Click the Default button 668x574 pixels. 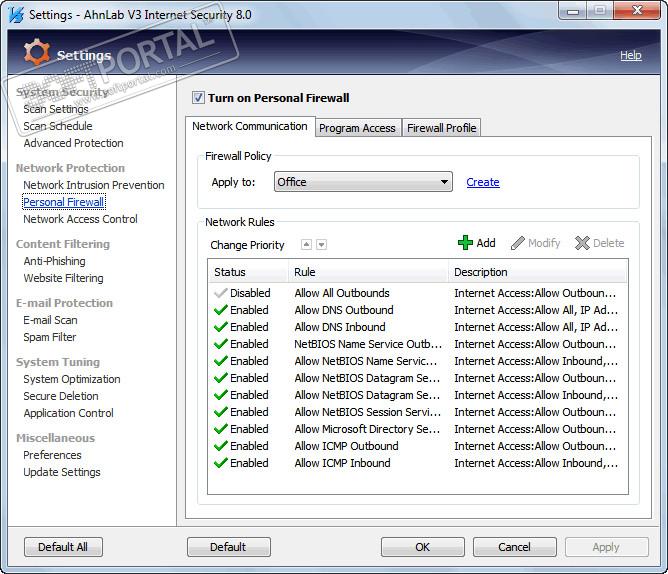click(x=228, y=547)
